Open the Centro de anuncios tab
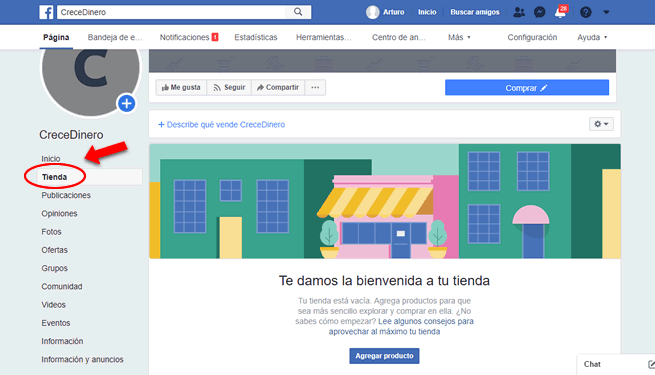Viewport: 655px width, 375px height. (x=399, y=37)
